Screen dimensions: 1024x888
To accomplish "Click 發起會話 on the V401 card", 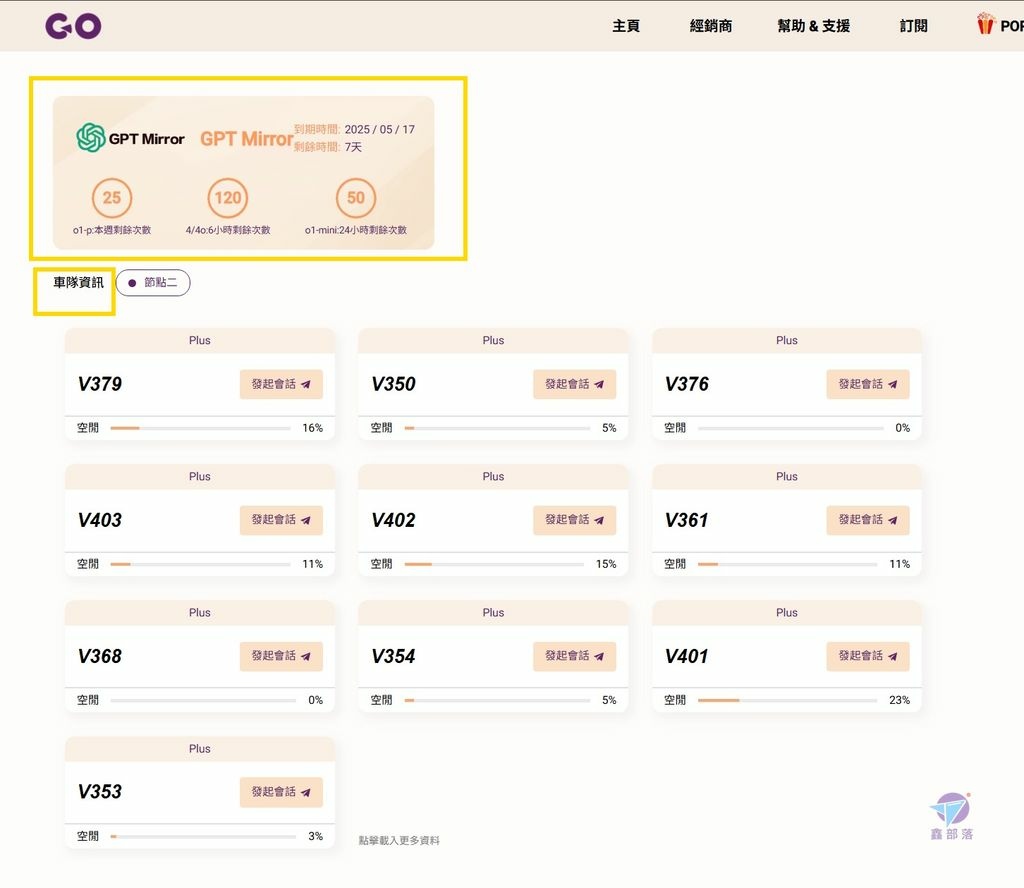I will point(867,656).
